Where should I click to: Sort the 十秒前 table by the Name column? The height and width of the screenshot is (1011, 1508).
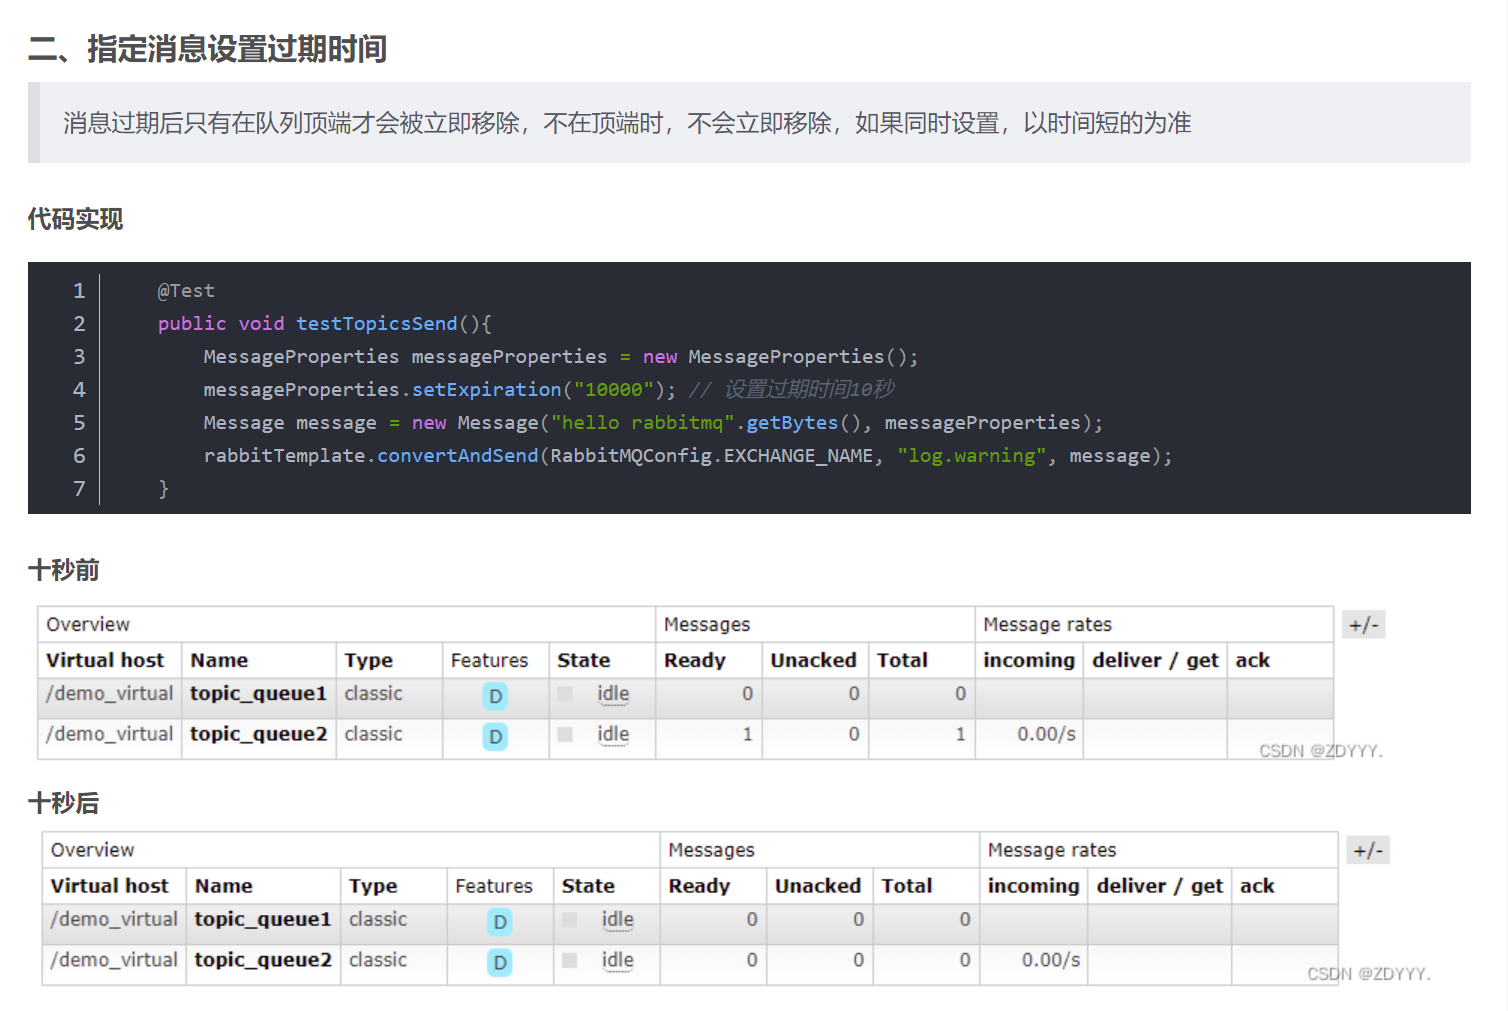219,660
